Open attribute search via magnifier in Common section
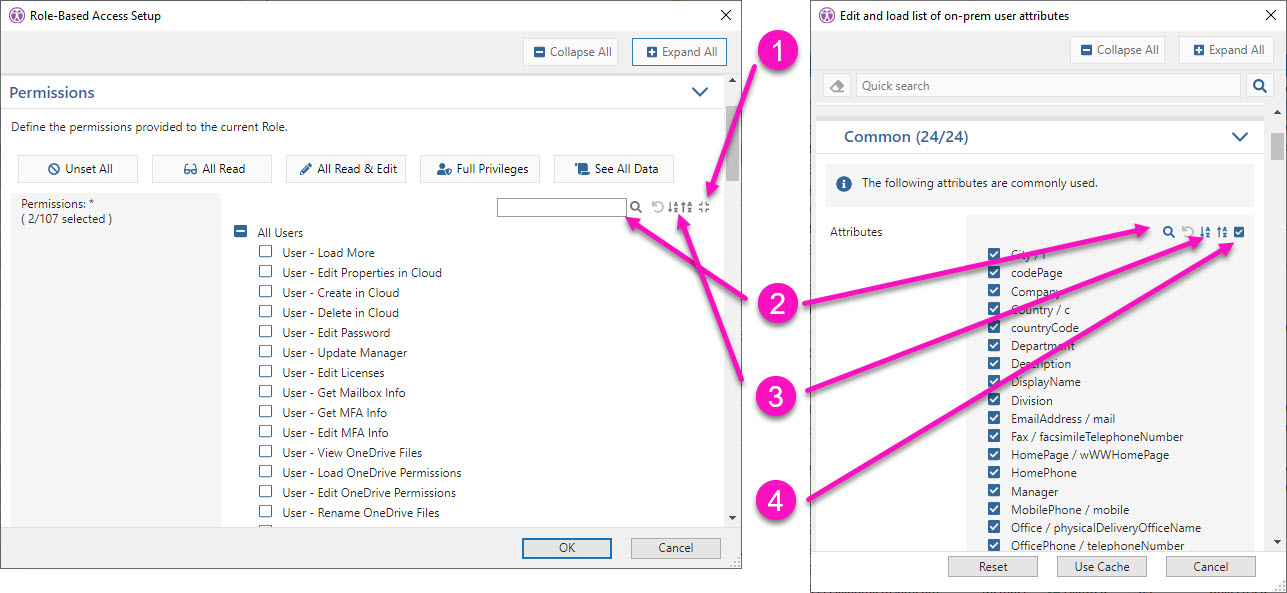 click(x=1169, y=231)
